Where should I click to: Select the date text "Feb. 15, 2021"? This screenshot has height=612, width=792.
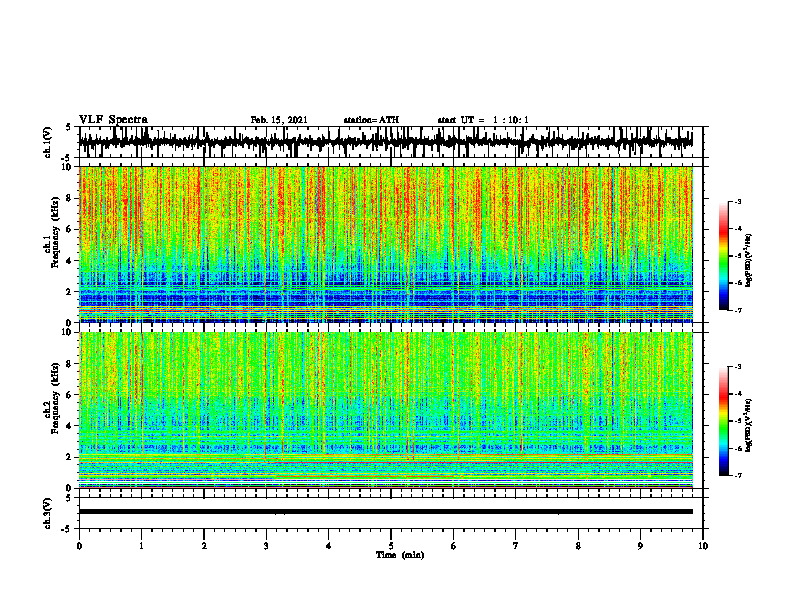279,120
